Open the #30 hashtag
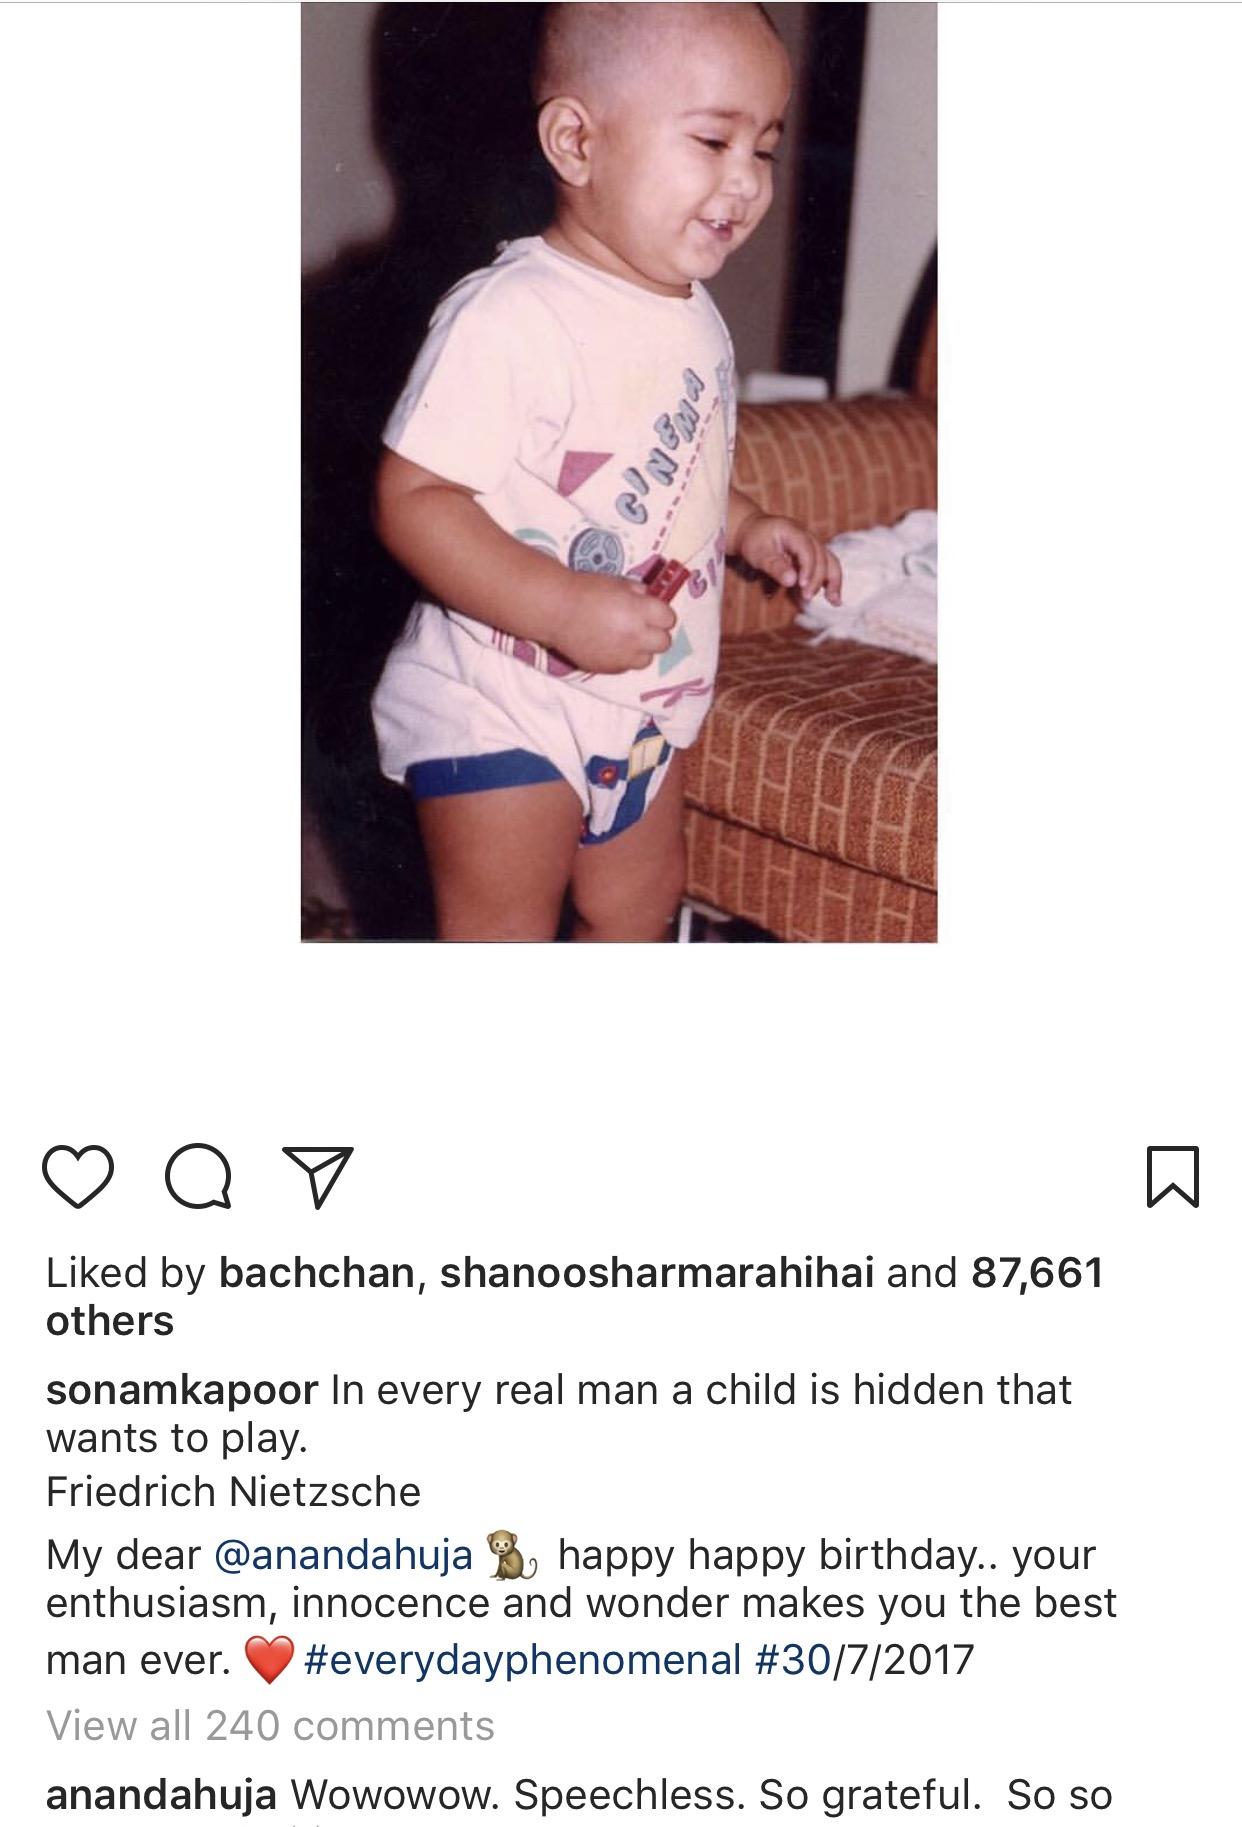1242x1827 pixels. pyautogui.click(x=793, y=1660)
